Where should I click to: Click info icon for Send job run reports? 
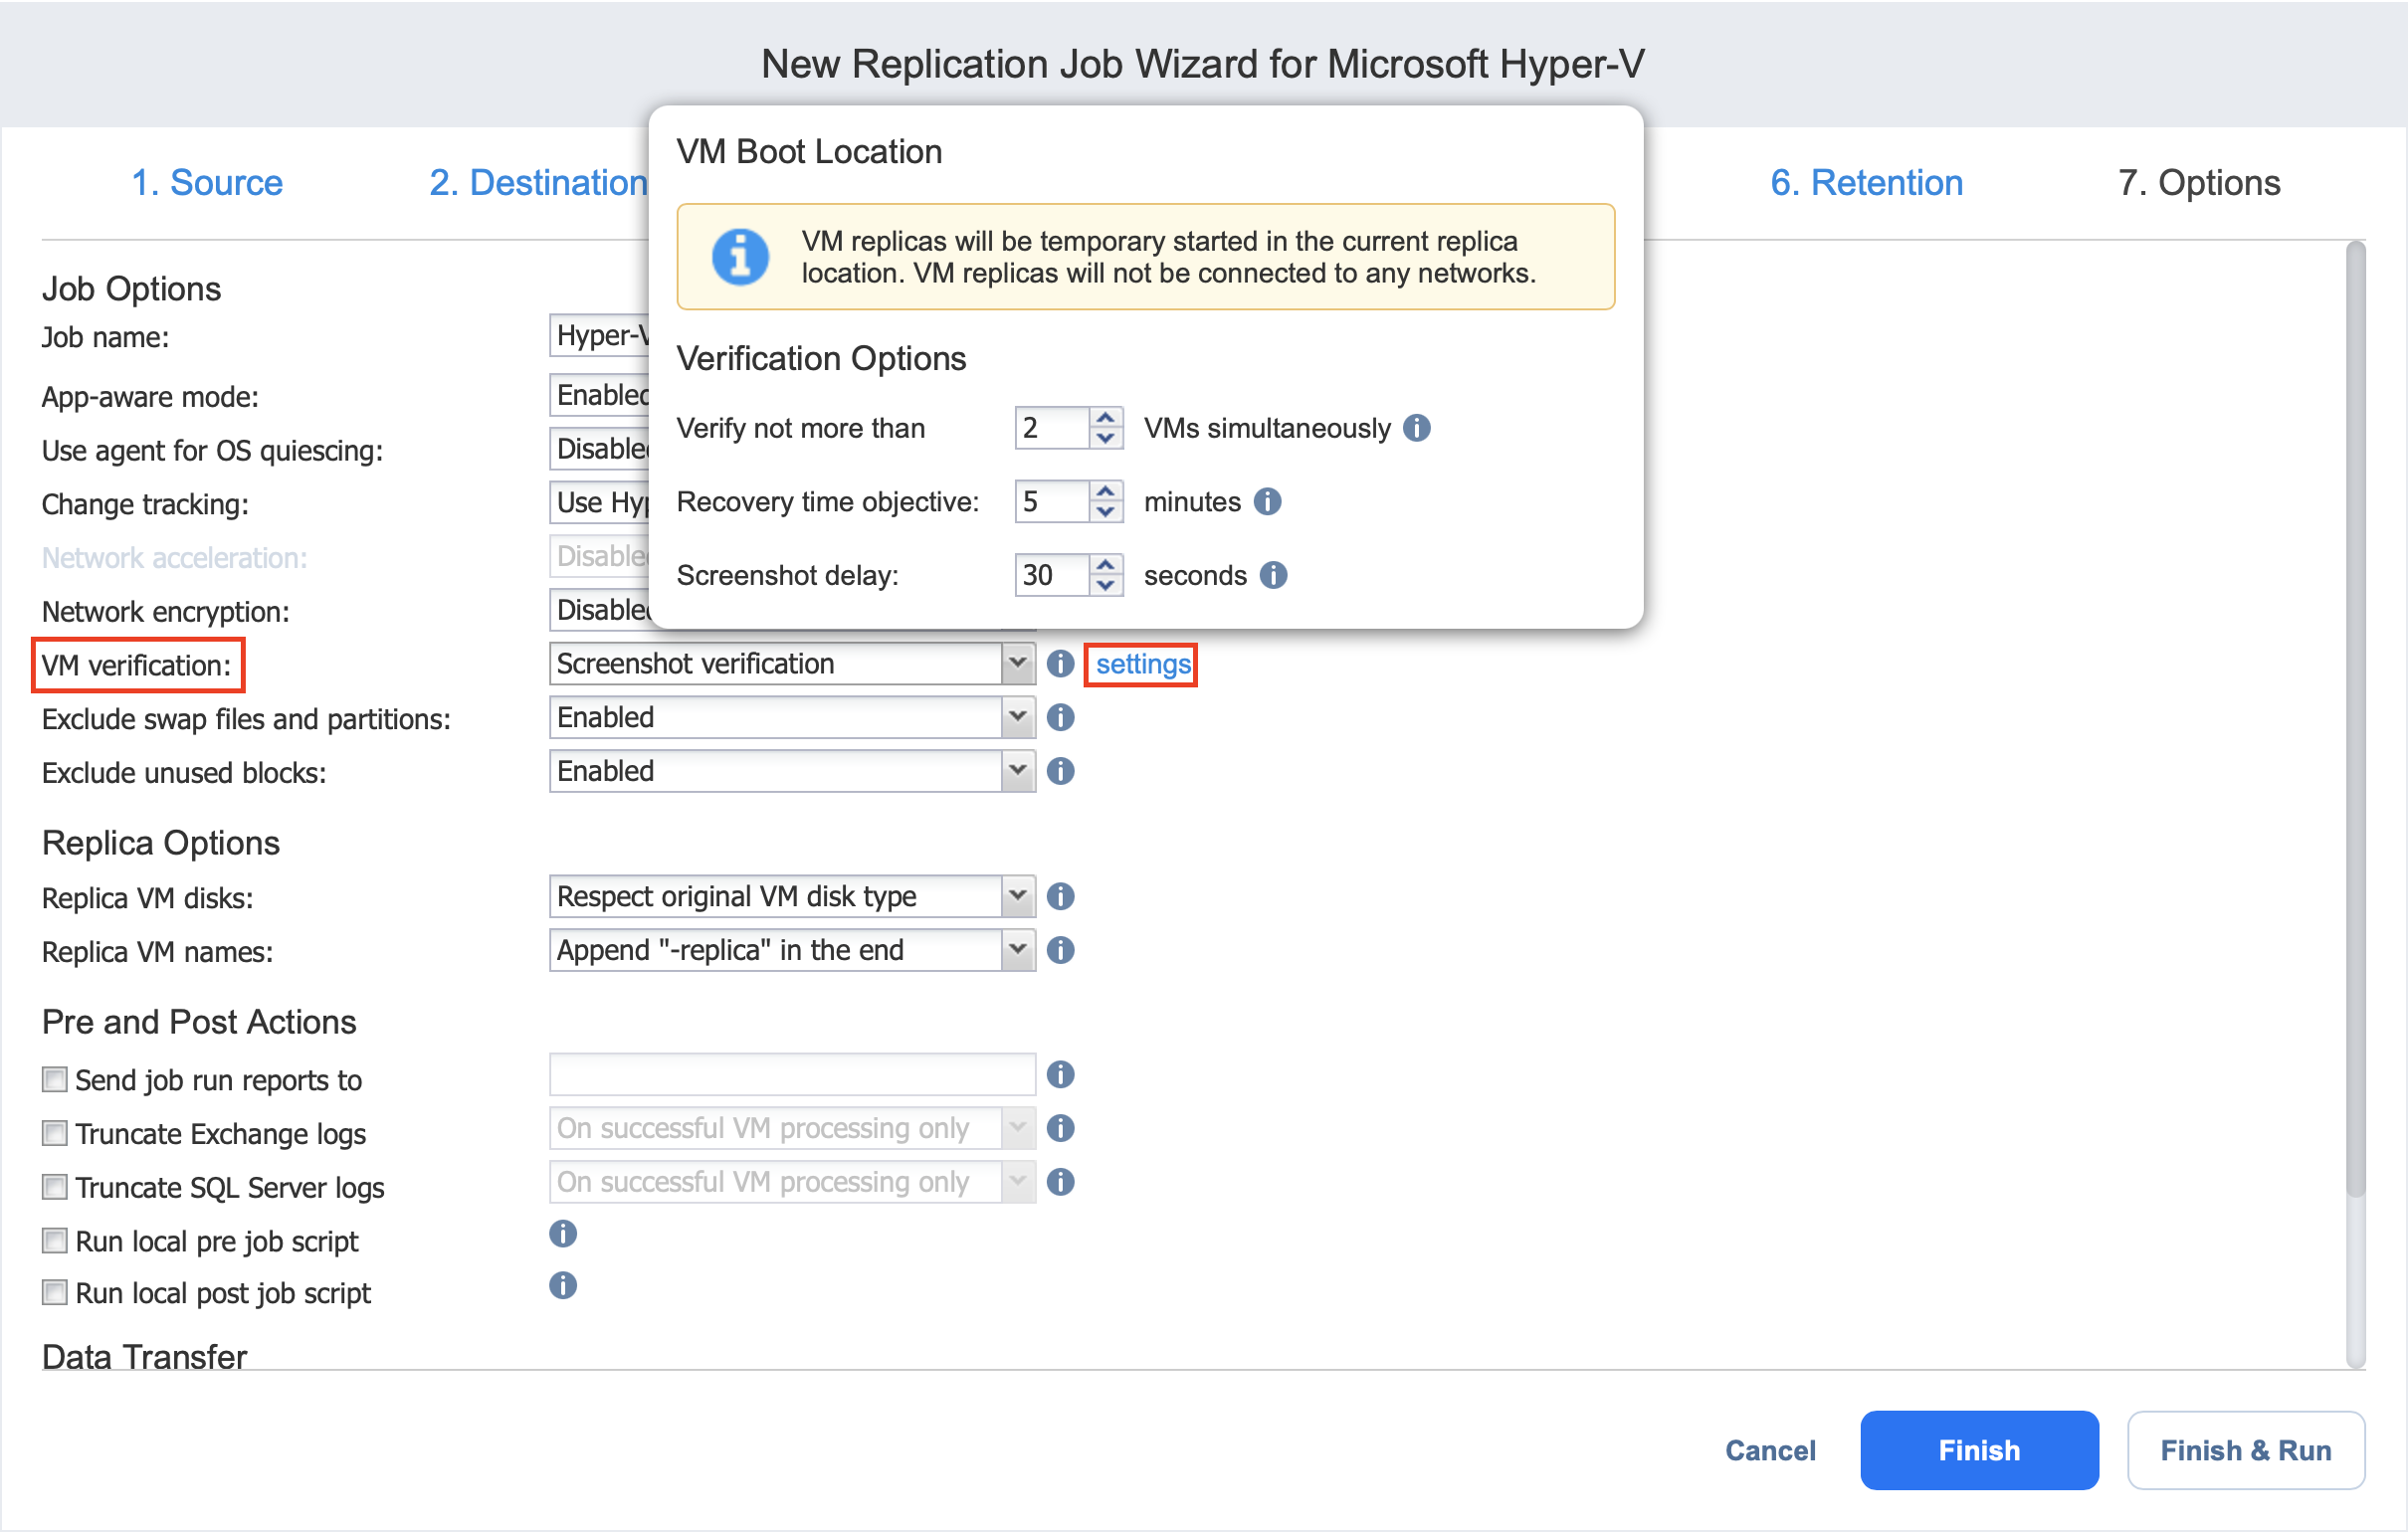tap(1060, 1074)
